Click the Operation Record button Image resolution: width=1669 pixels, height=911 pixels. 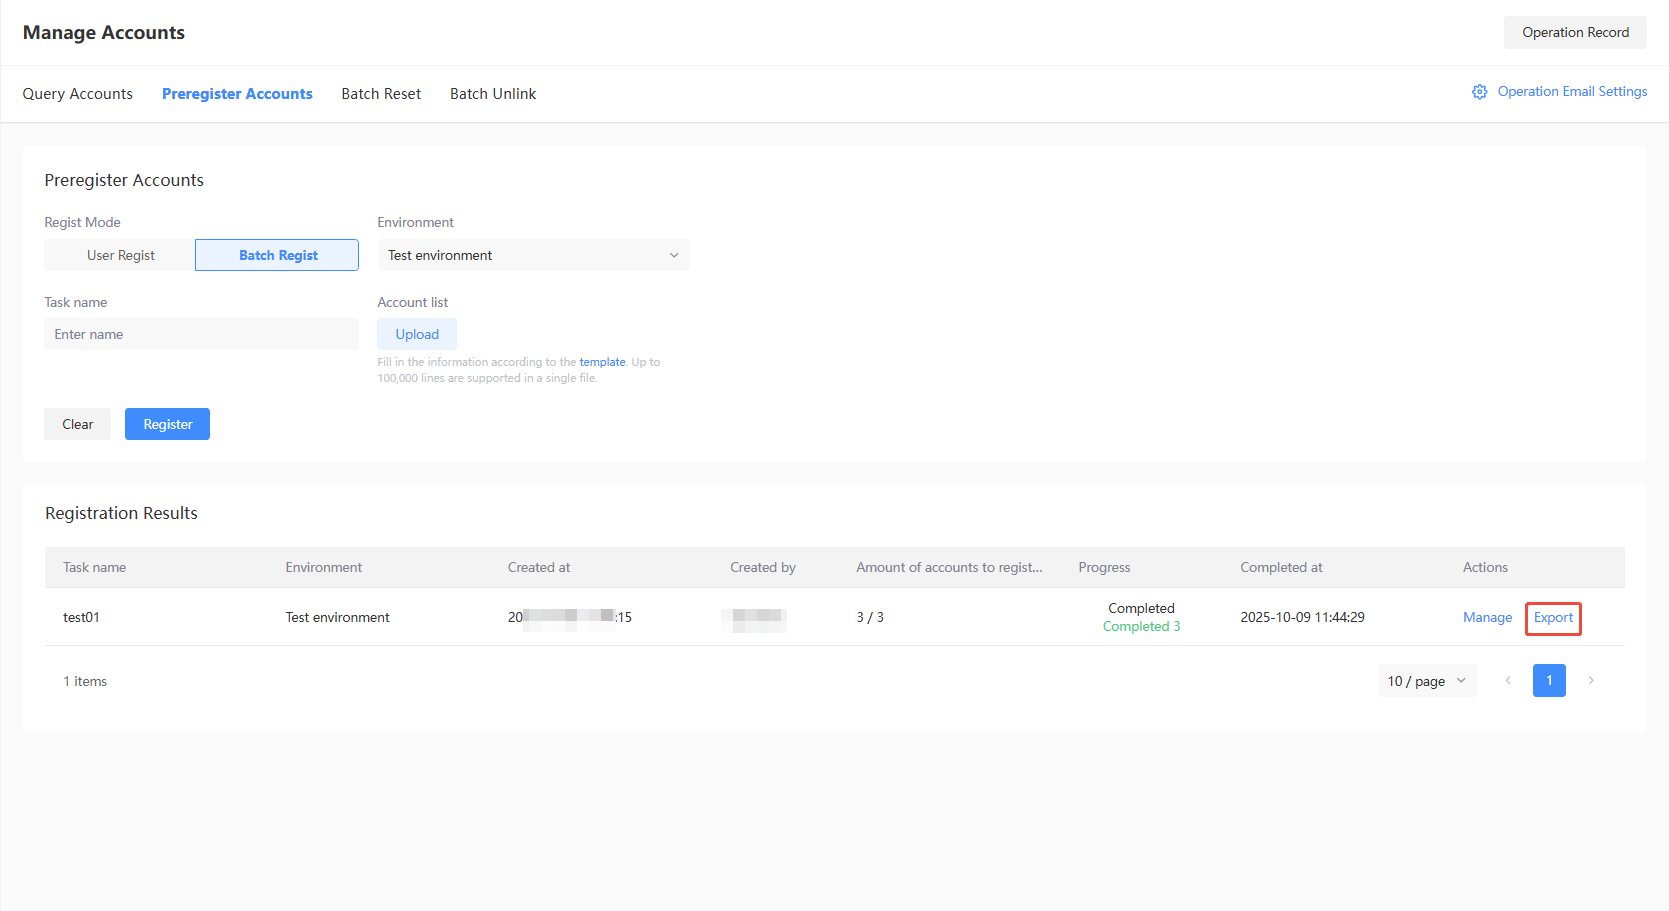coord(1575,32)
